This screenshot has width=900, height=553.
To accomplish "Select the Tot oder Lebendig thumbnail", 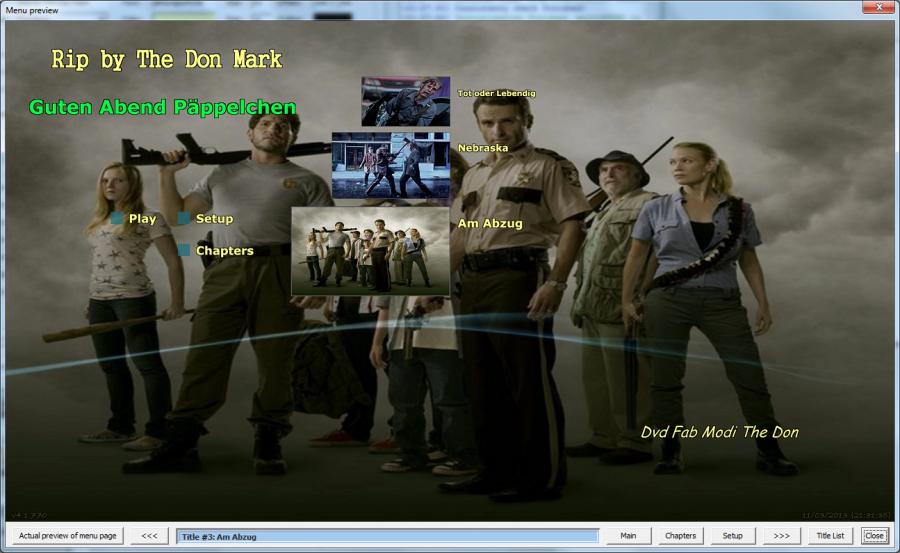I will 406,101.
